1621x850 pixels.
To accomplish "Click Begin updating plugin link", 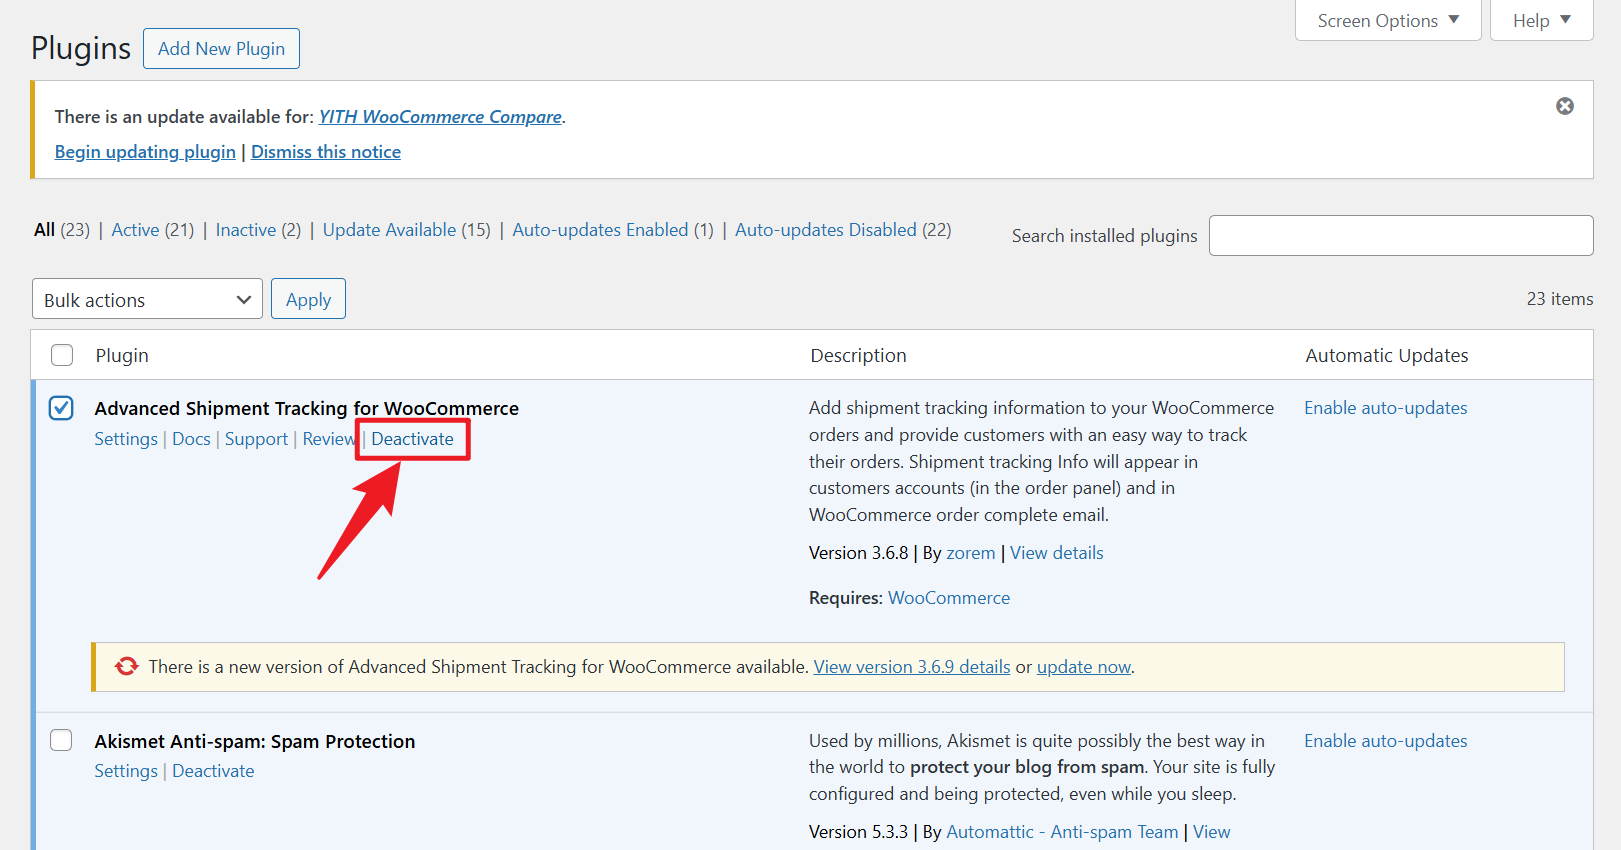I will pyautogui.click(x=145, y=152).
